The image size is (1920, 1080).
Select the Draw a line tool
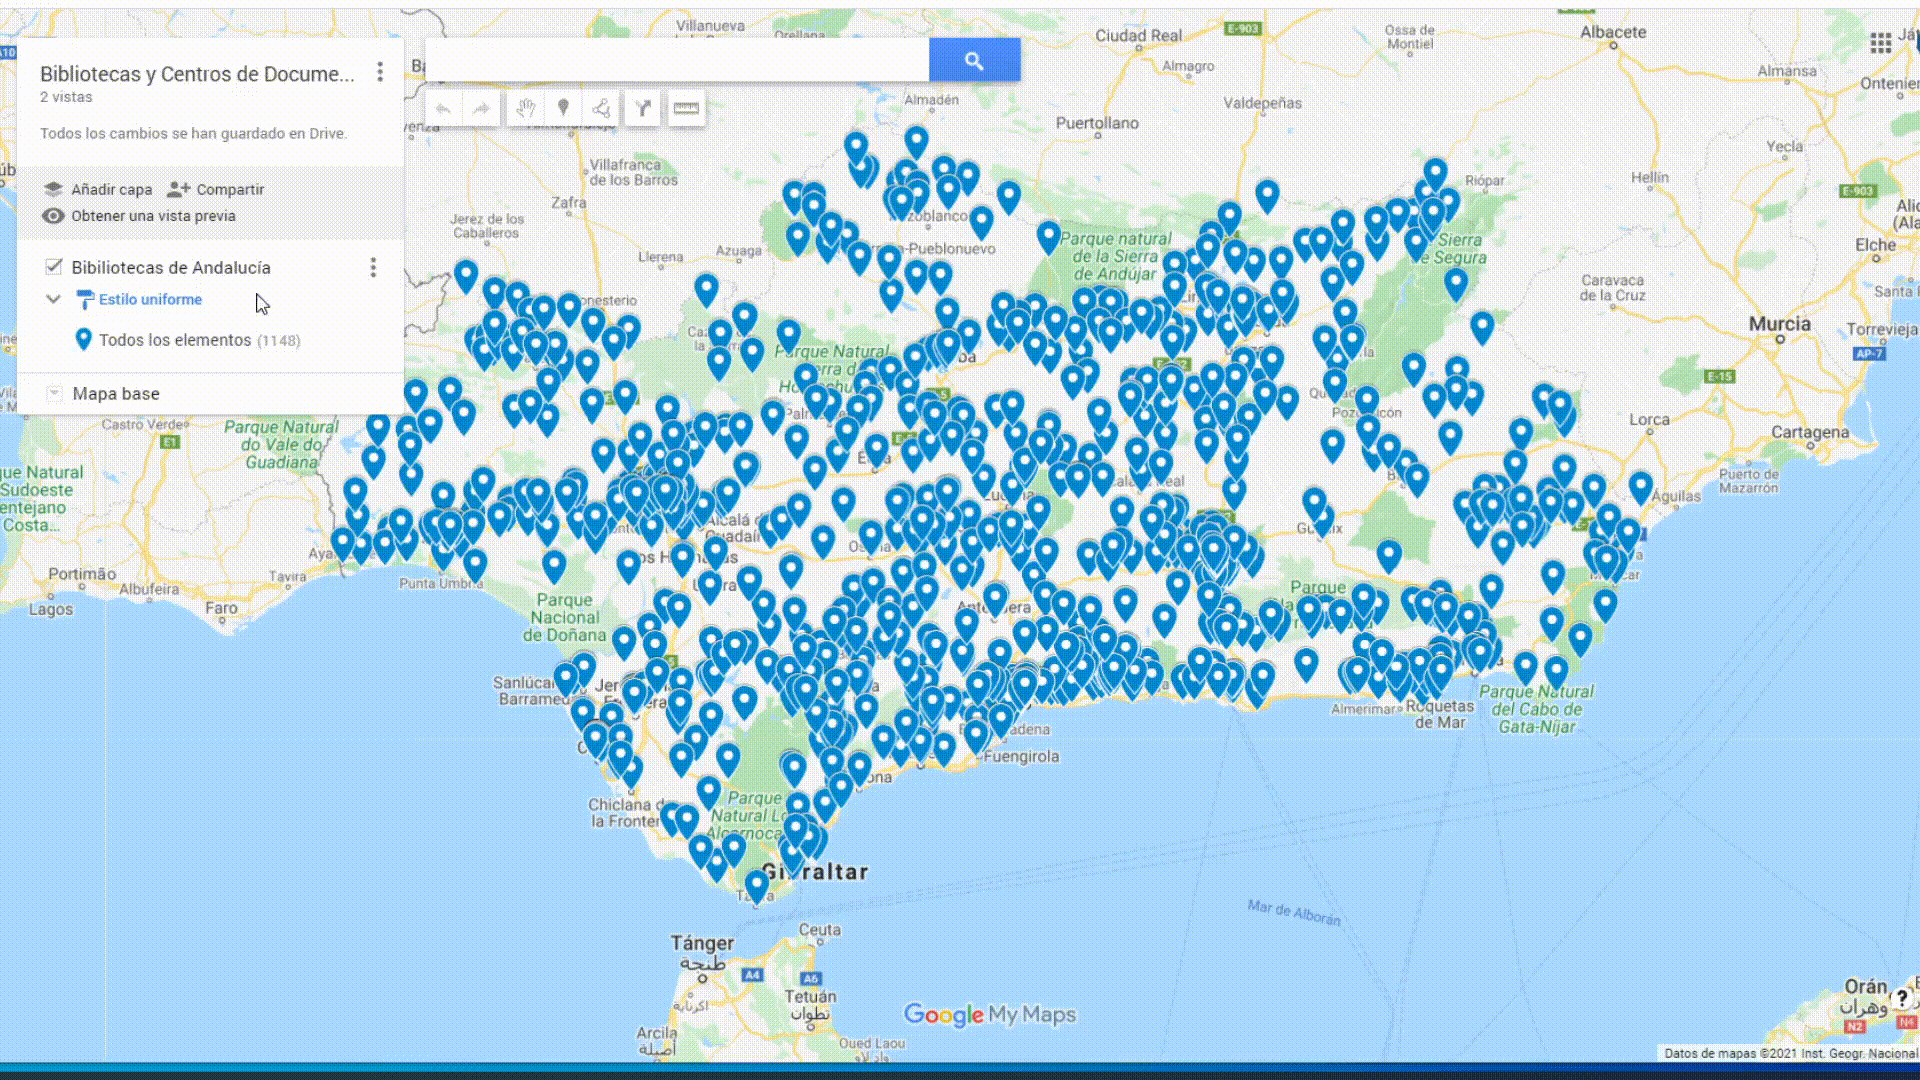click(x=602, y=108)
